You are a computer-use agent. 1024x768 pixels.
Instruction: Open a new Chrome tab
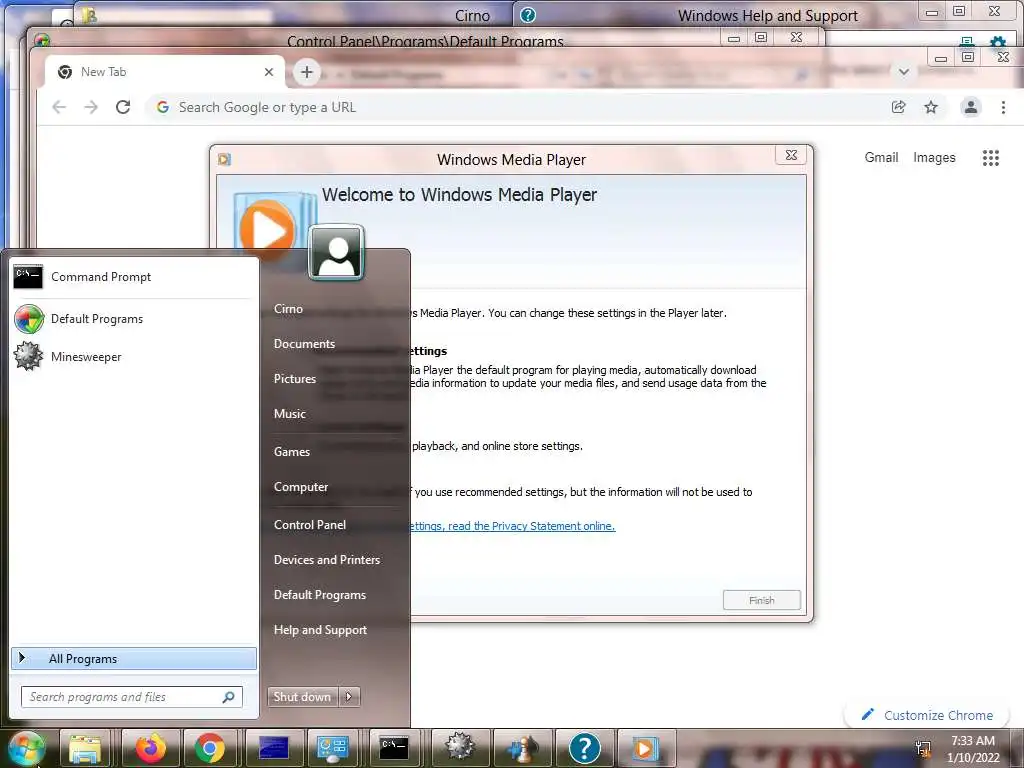[x=307, y=72]
